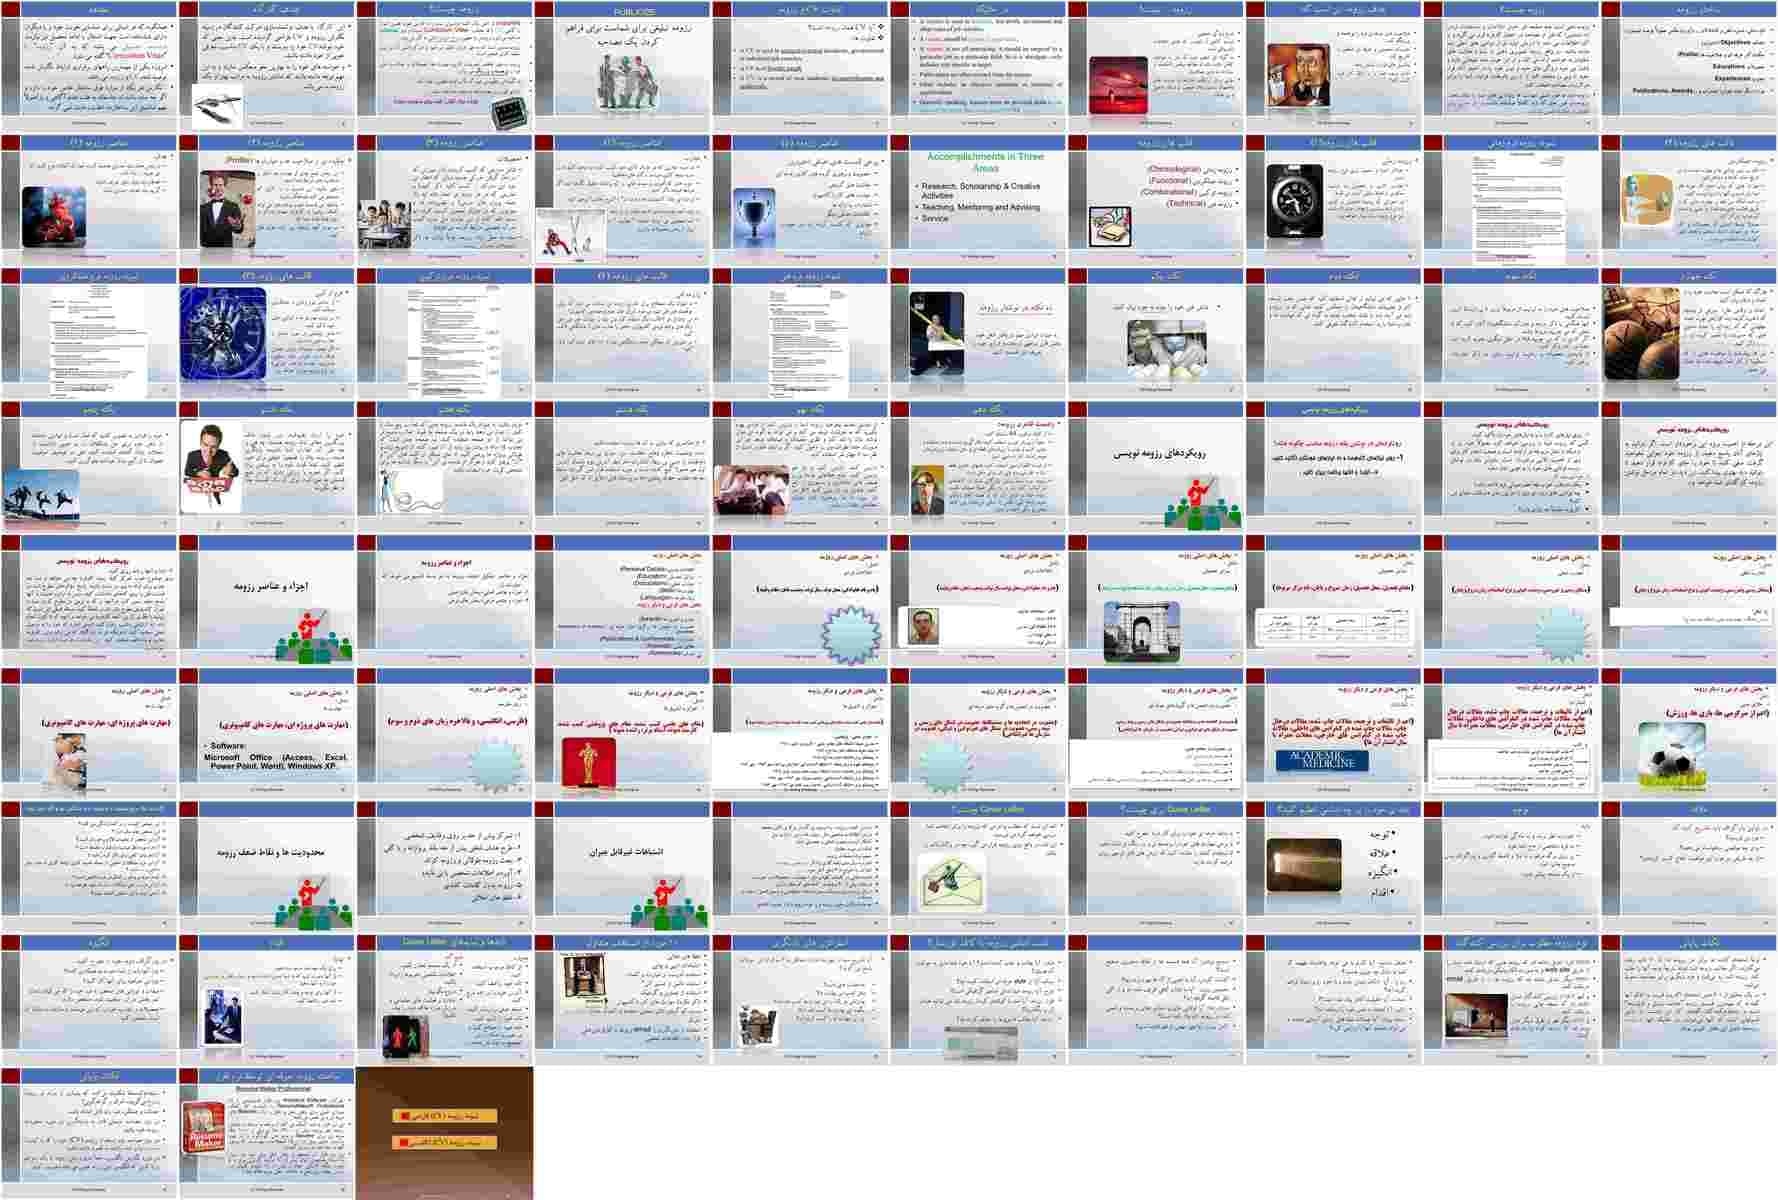This screenshot has height=1200, width=1778.
Task: Select the Resume Maker Professional slide
Action: tap(266, 1133)
